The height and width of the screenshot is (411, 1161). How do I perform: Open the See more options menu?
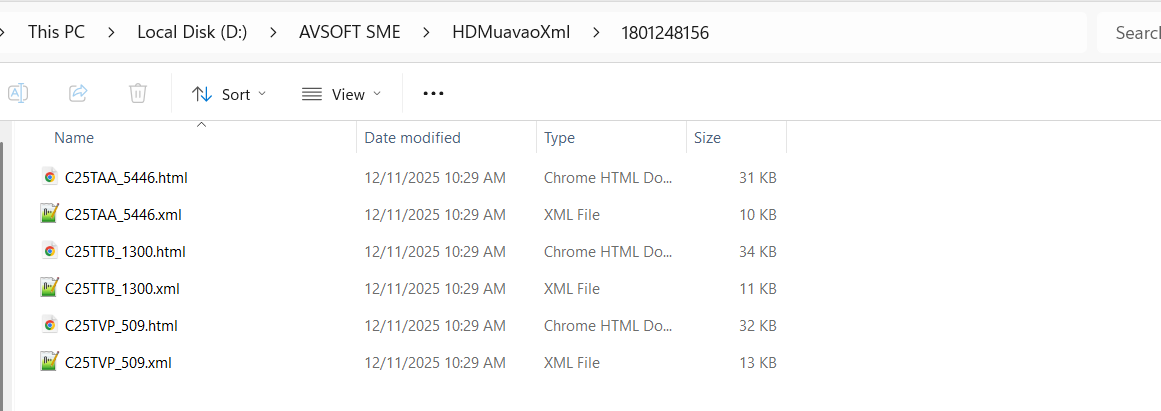click(432, 94)
